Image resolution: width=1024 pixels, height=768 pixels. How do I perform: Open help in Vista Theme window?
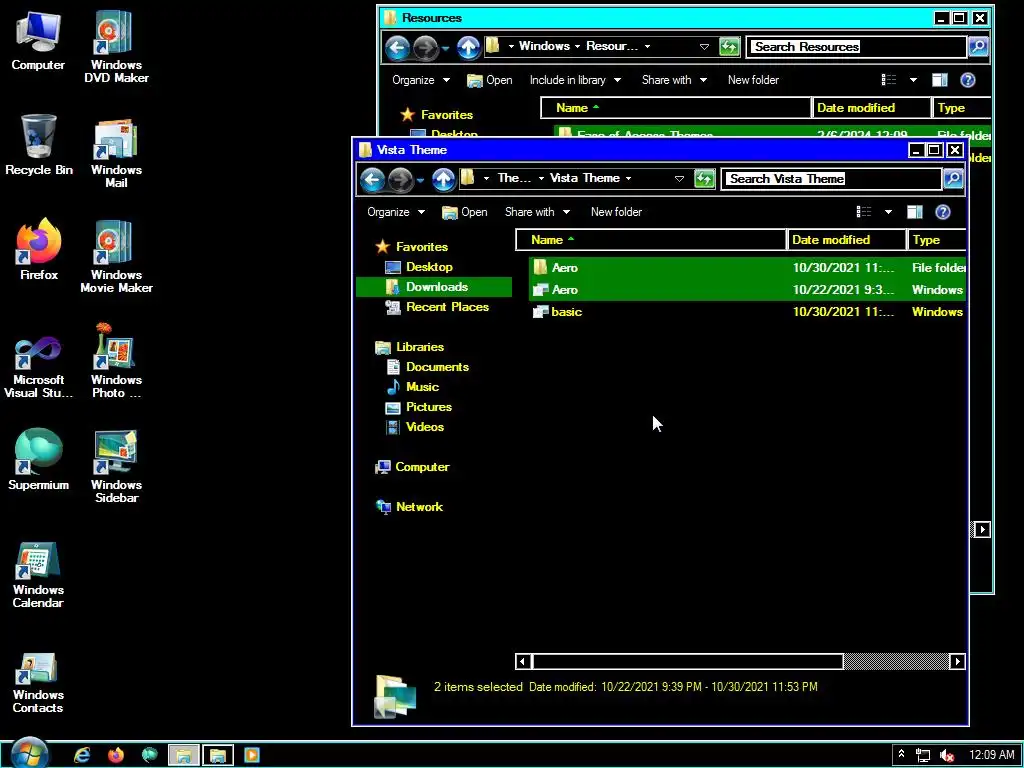pos(942,212)
